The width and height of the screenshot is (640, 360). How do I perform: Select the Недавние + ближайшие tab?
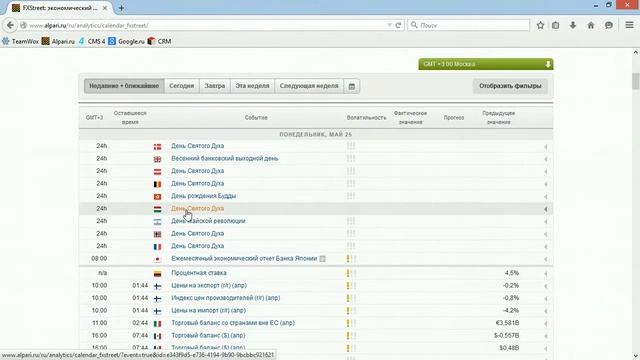click(x=124, y=86)
